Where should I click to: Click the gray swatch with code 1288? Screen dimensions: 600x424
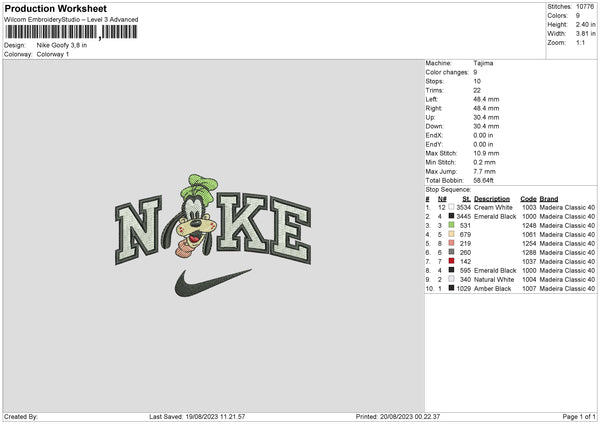[452, 252]
